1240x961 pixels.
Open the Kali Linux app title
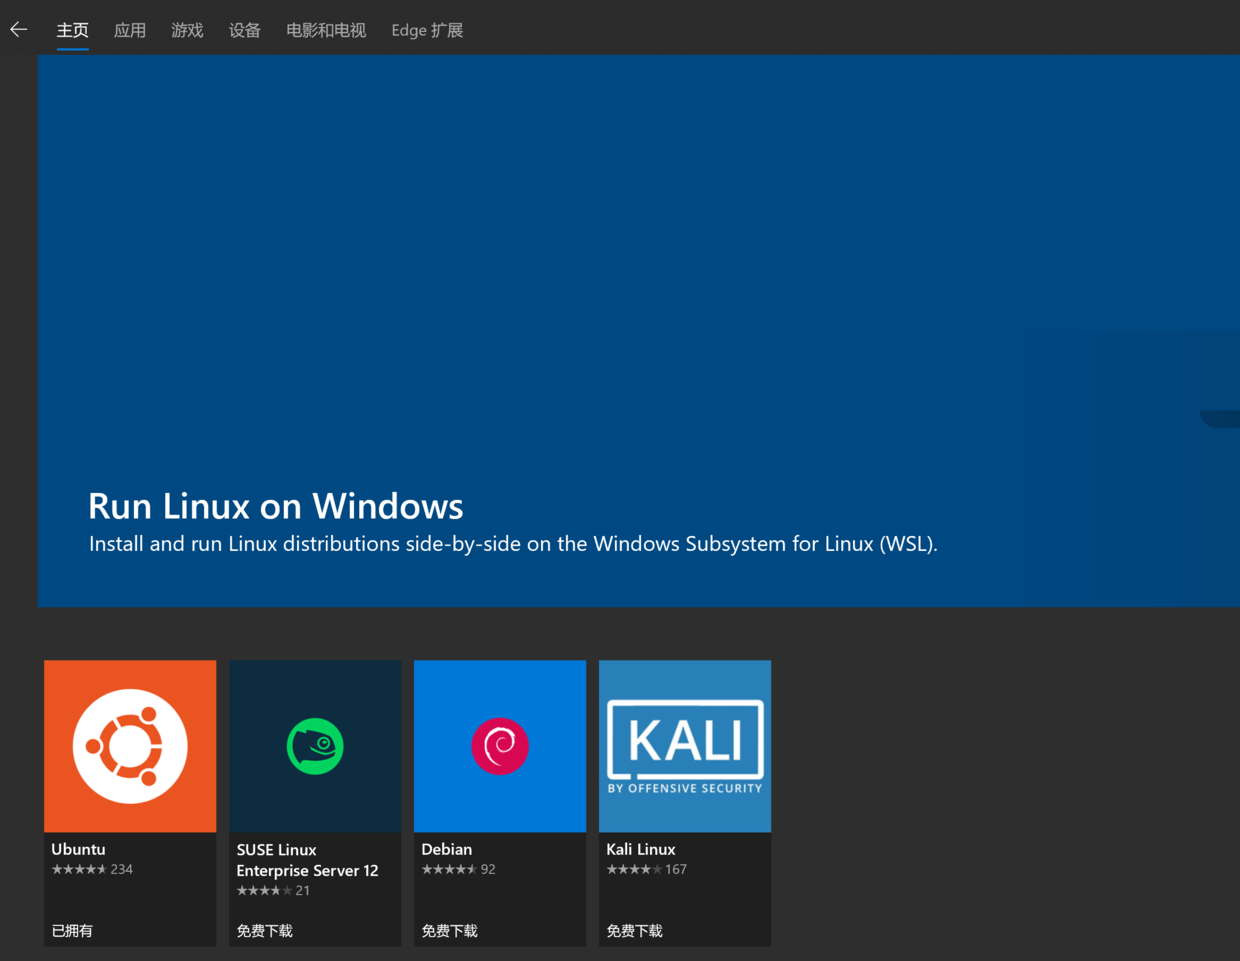pyautogui.click(x=641, y=849)
